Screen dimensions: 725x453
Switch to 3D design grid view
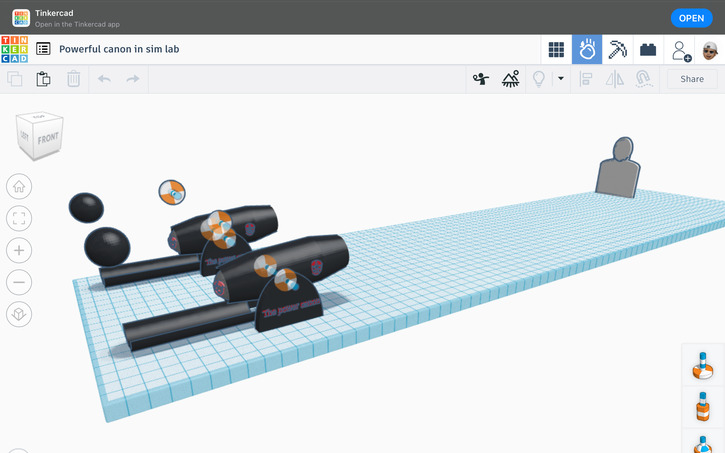556,49
